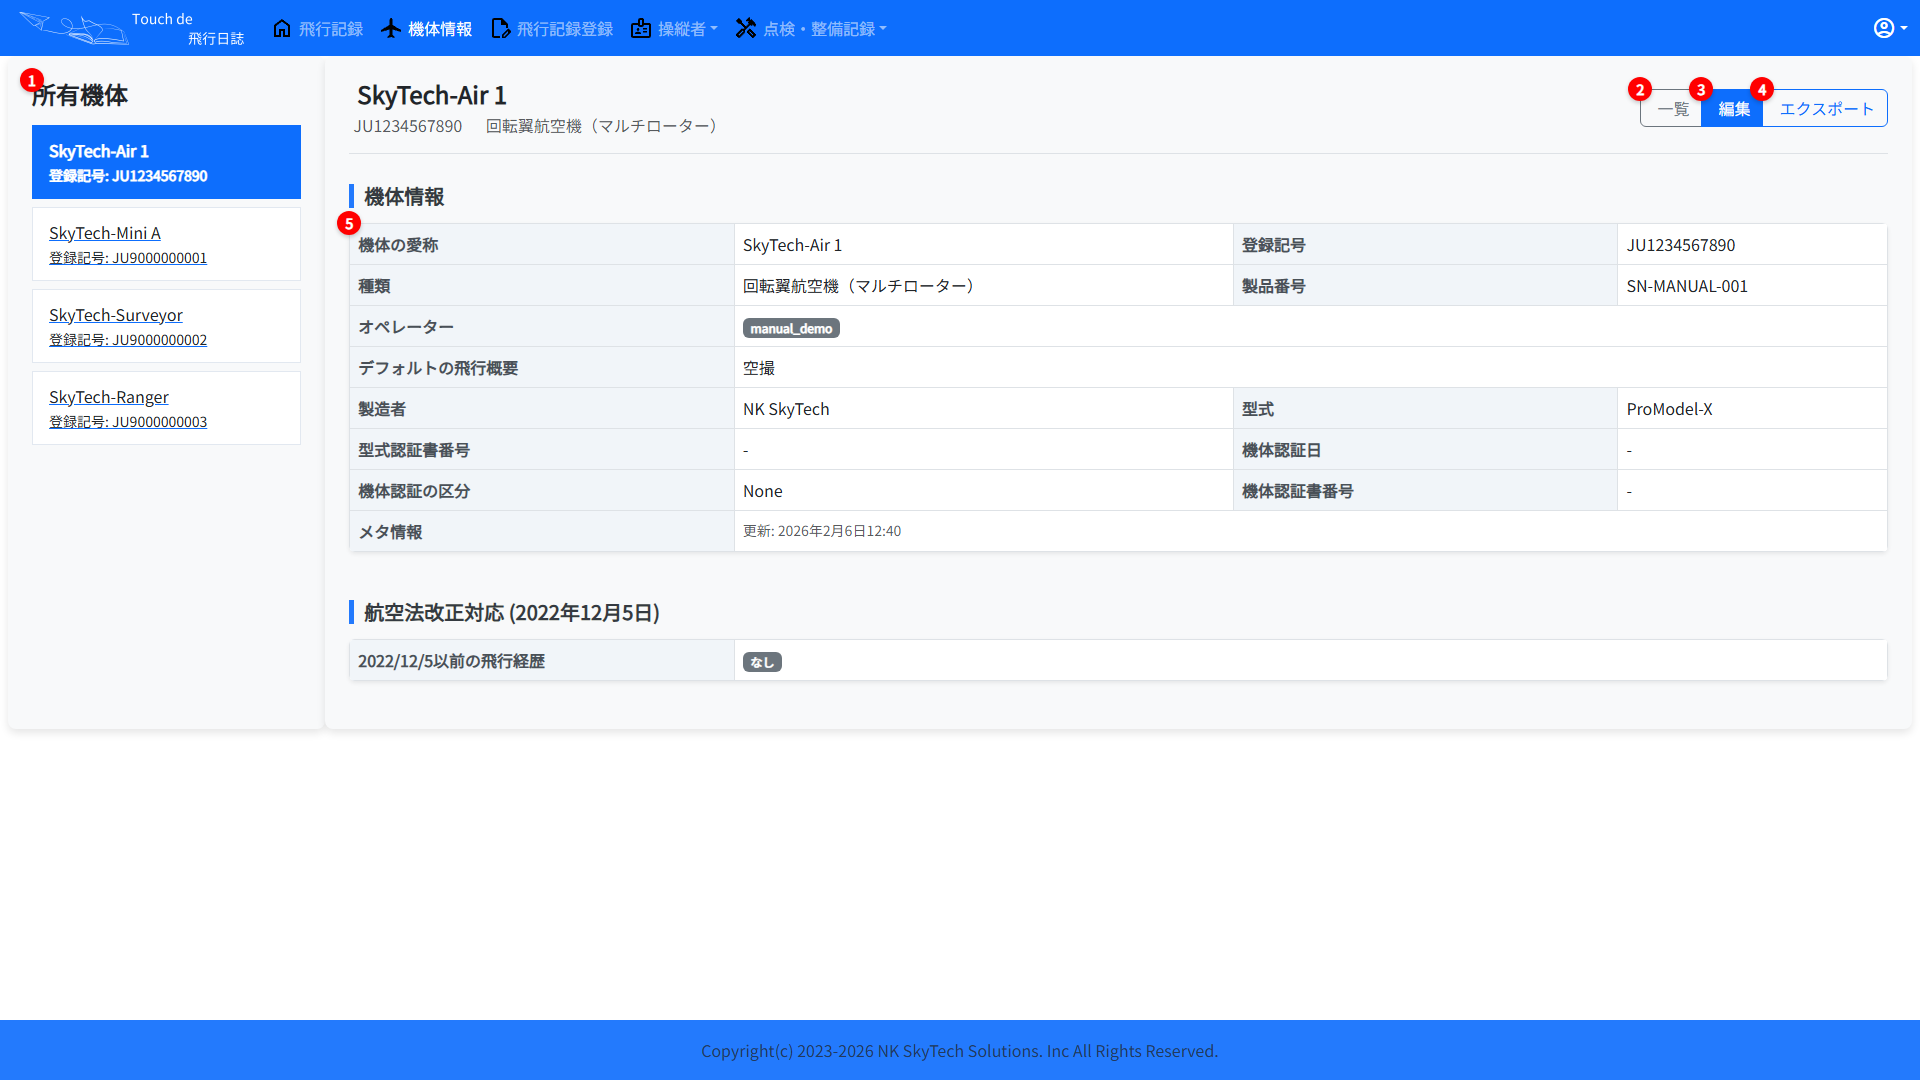Open the account dropdown caret
The image size is (1920, 1080).
click(1903, 28)
